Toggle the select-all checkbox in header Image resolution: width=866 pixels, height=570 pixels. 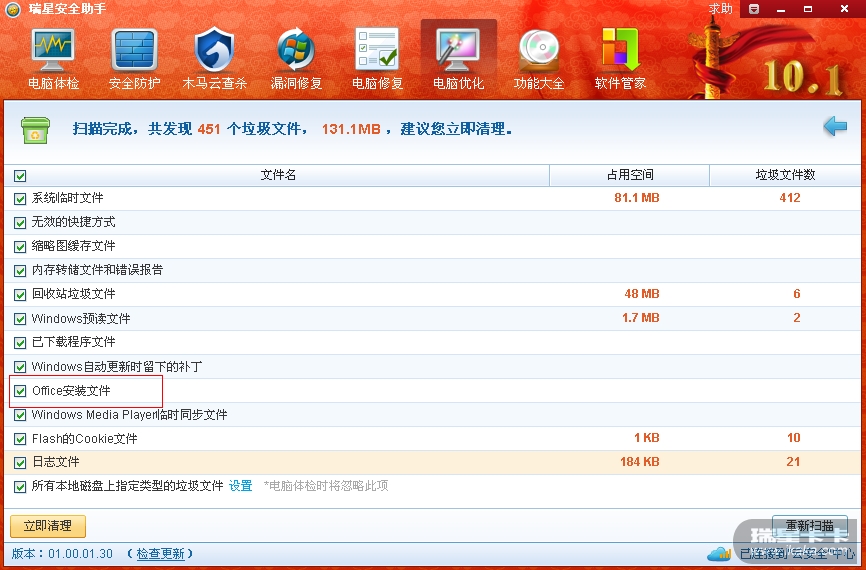[x=20, y=176]
